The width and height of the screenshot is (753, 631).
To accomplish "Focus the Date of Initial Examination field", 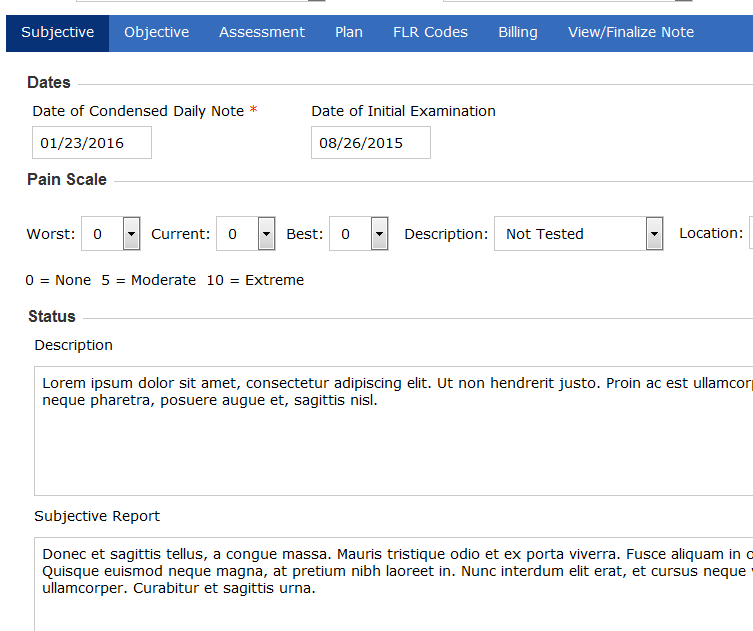I will click(x=370, y=143).
